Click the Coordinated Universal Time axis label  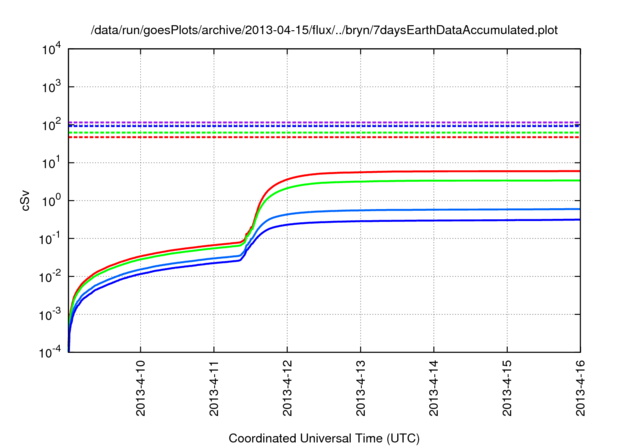(x=324, y=438)
